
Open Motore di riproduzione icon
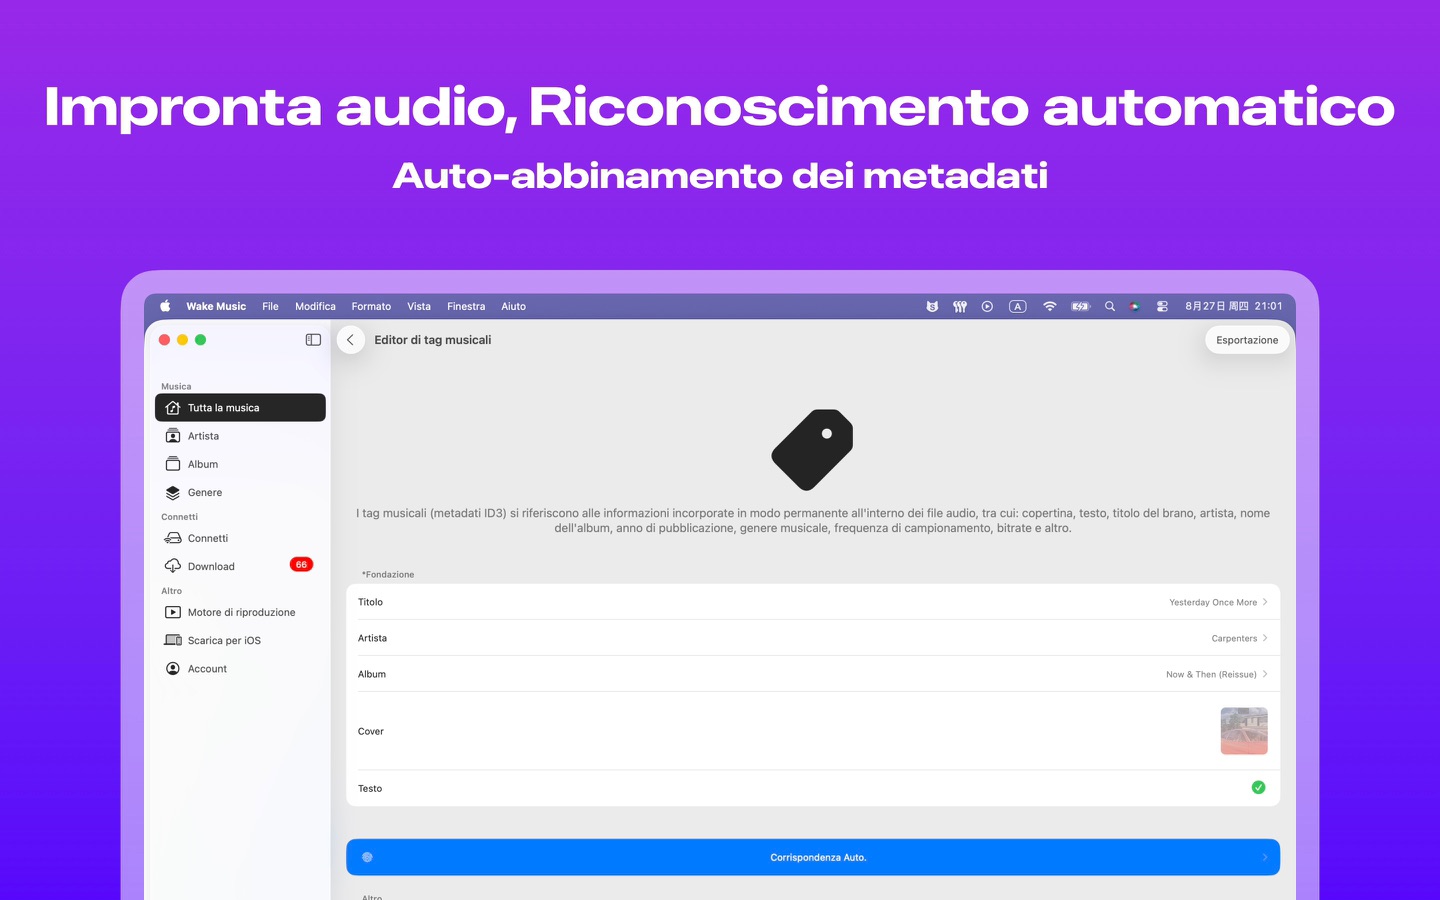pyautogui.click(x=173, y=612)
